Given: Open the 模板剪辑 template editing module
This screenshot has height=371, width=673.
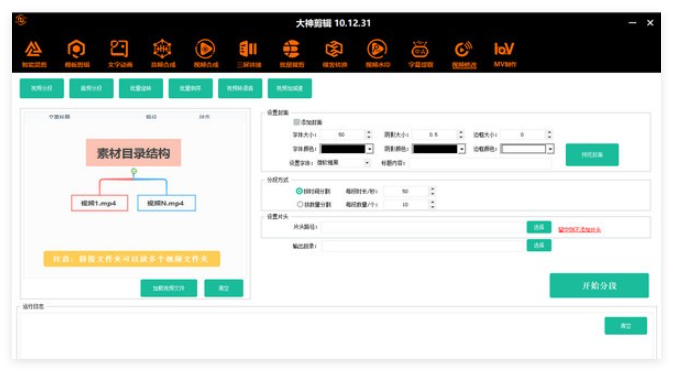Looking at the screenshot, I should (77, 53).
